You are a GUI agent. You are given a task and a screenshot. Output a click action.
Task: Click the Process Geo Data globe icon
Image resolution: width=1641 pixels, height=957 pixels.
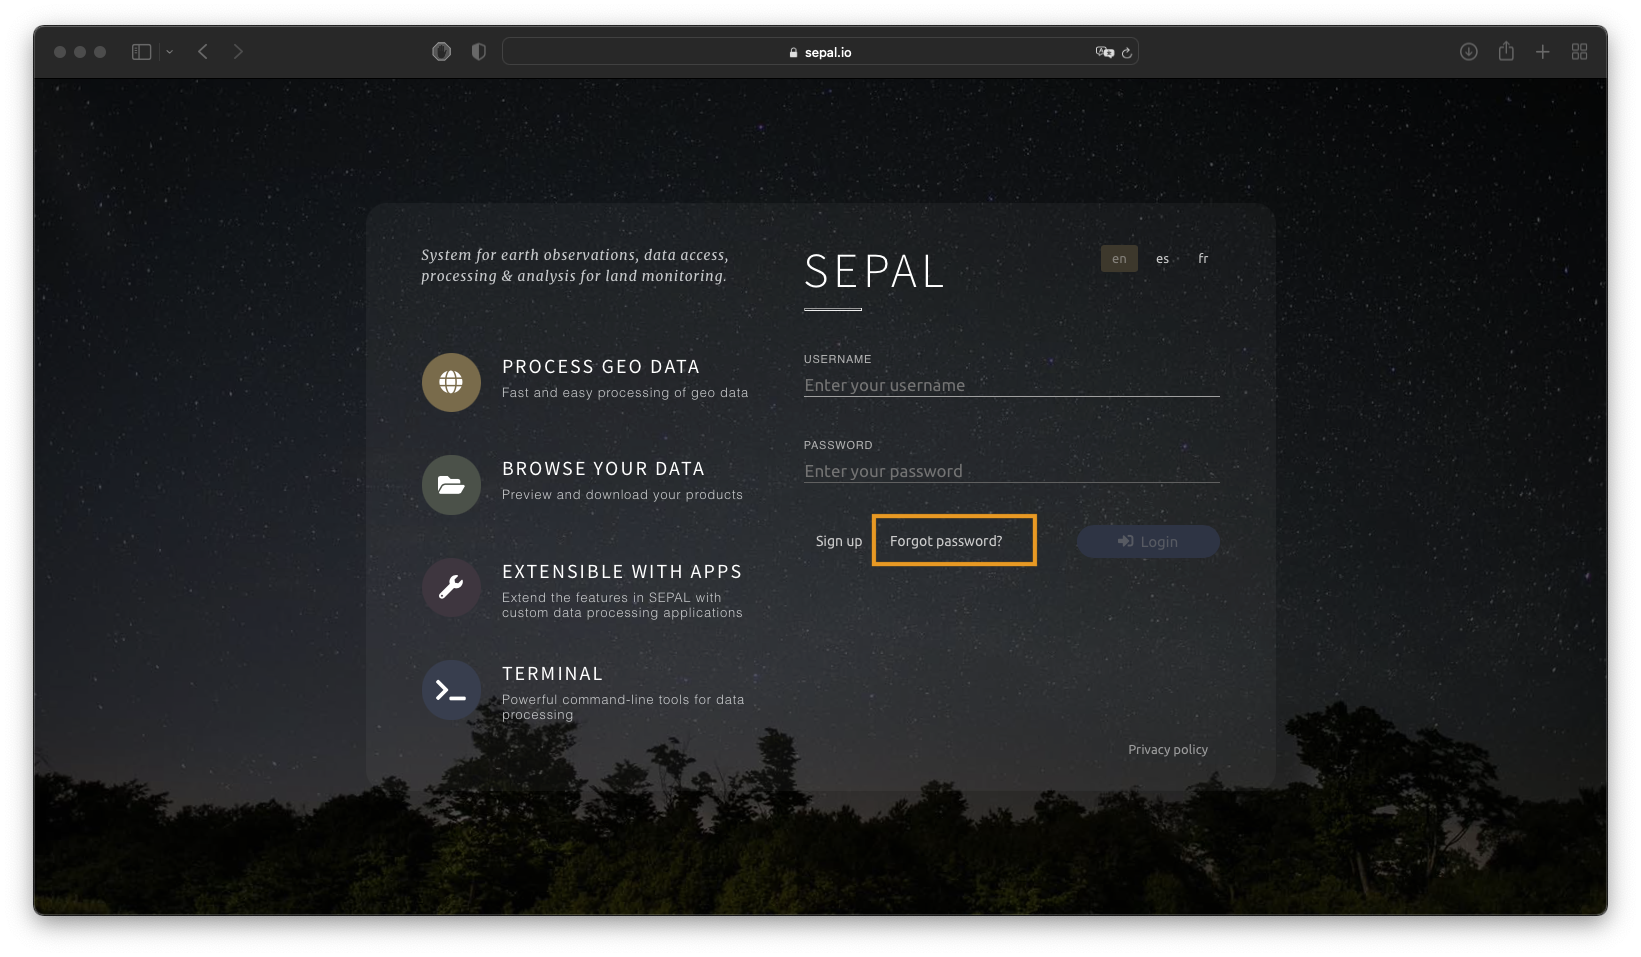pos(451,382)
